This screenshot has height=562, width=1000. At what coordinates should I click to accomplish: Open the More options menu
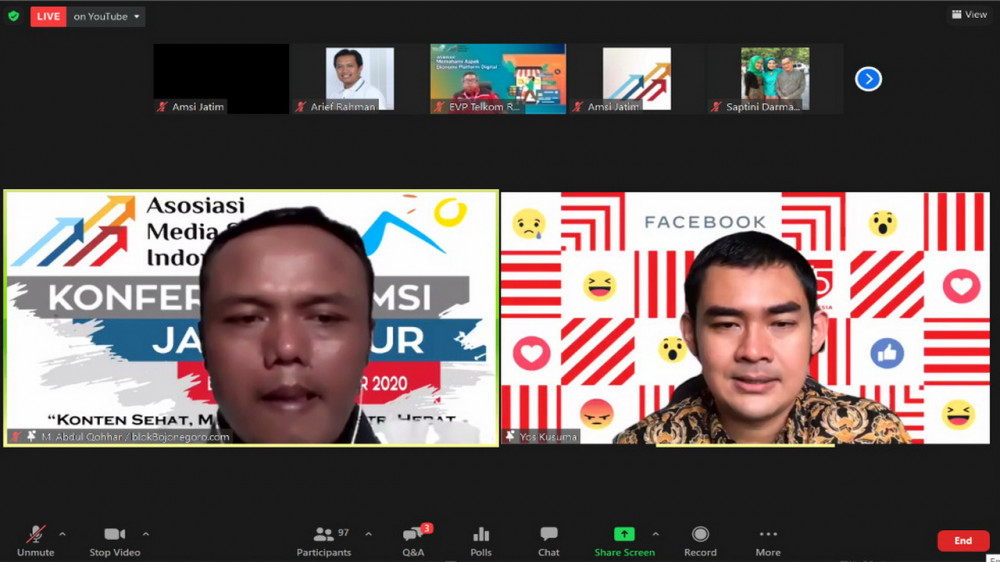pos(768,541)
